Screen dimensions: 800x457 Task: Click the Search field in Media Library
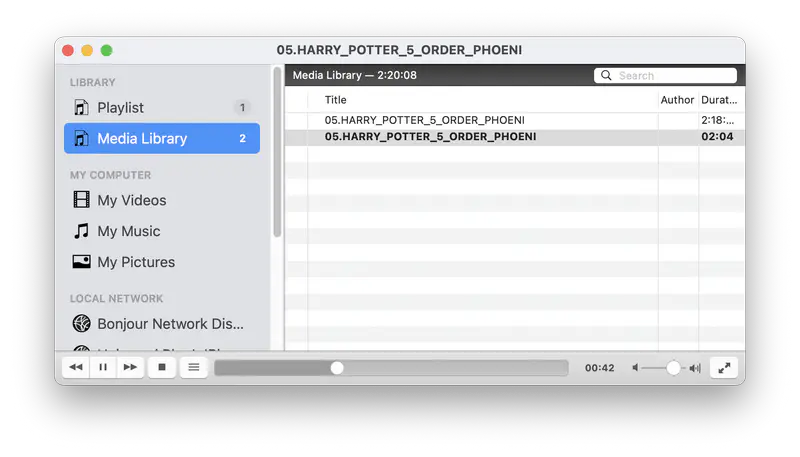click(665, 75)
